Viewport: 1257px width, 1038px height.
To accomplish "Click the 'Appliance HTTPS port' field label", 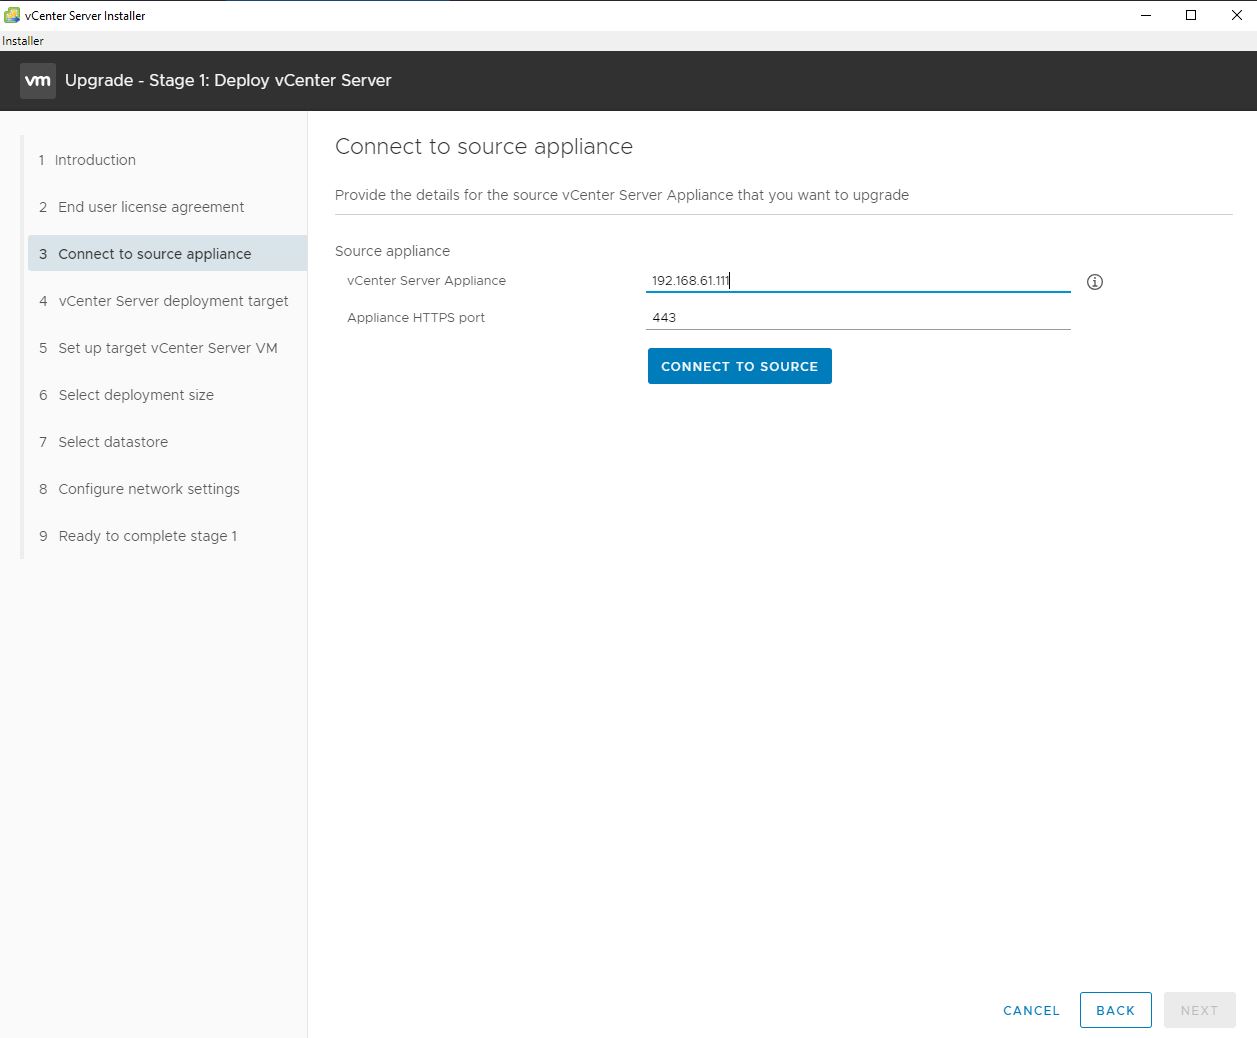I will (x=416, y=318).
